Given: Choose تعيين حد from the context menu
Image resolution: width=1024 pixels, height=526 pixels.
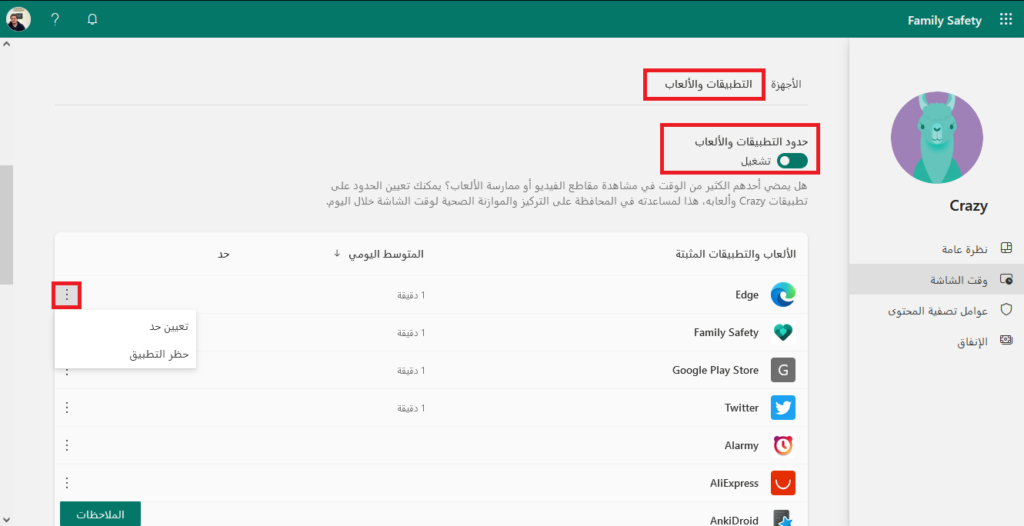Looking at the screenshot, I should [x=125, y=326].
